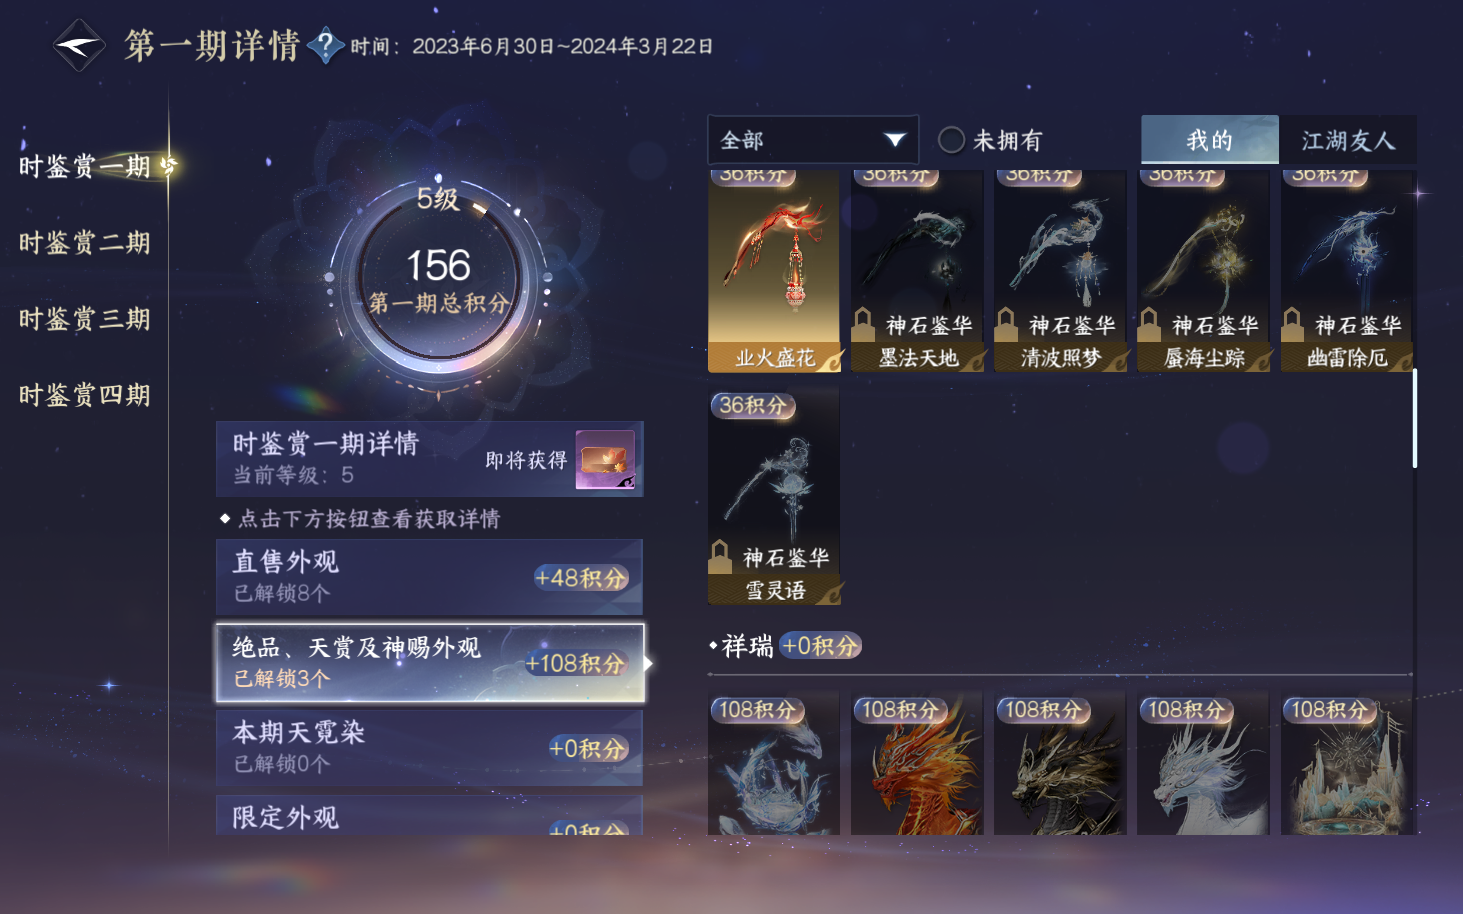This screenshot has height=914, width=1463.
Task: Expand 绝品、天赏及神赐外观 category
Action: click(430, 663)
